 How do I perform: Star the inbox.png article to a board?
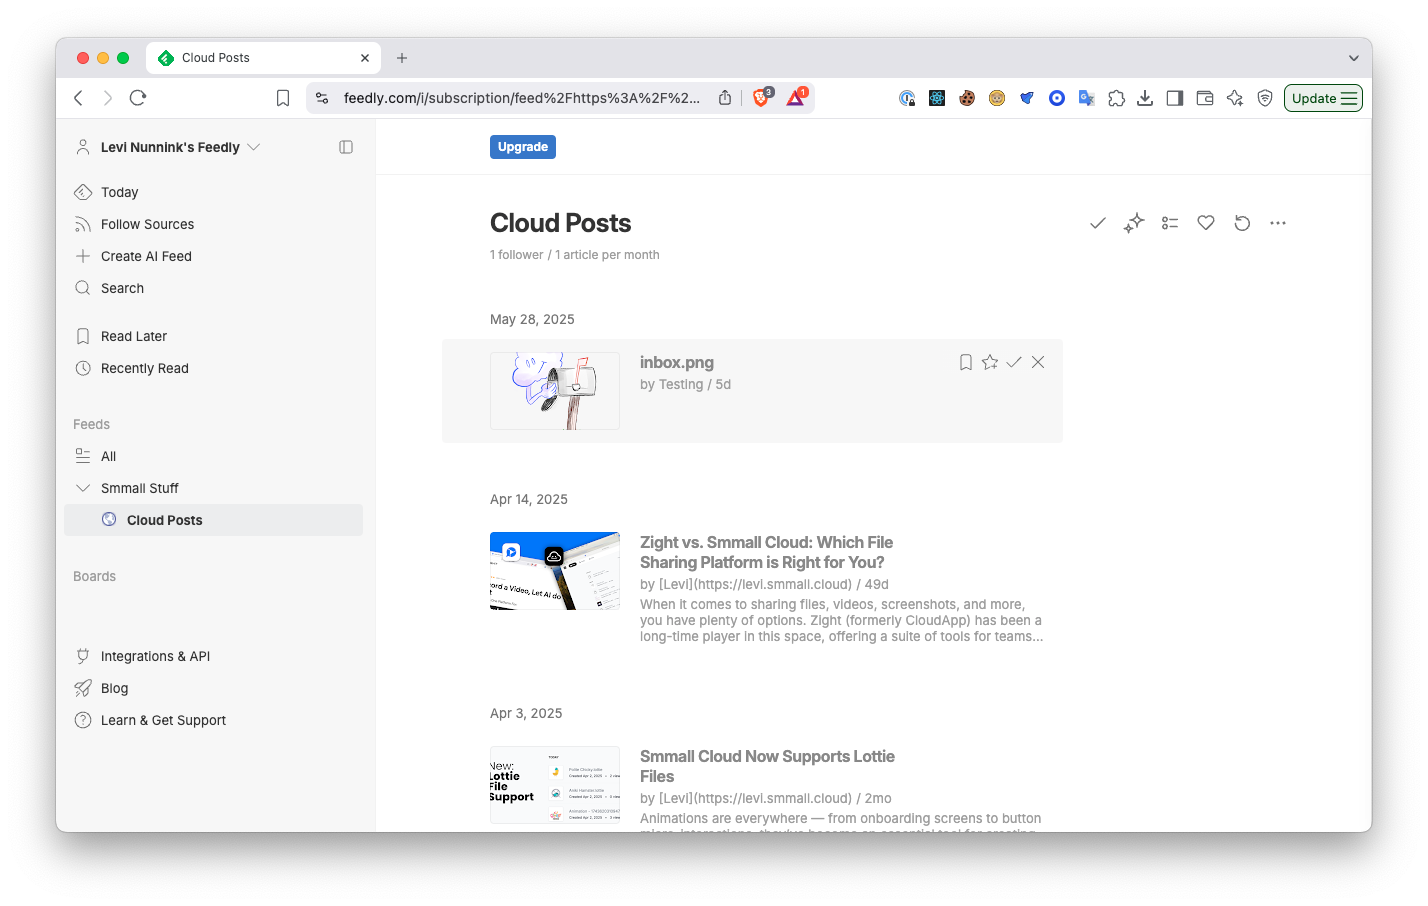point(990,362)
